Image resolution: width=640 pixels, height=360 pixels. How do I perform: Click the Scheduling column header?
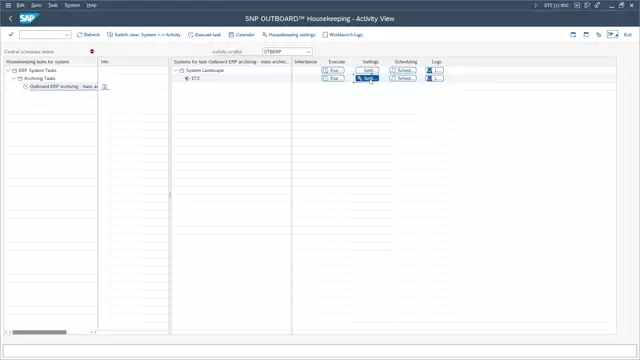[406, 62]
